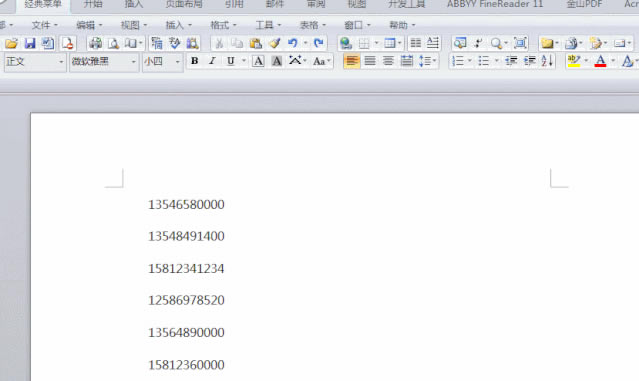Open the 小四 font size dropdown

pyautogui.click(x=162, y=62)
